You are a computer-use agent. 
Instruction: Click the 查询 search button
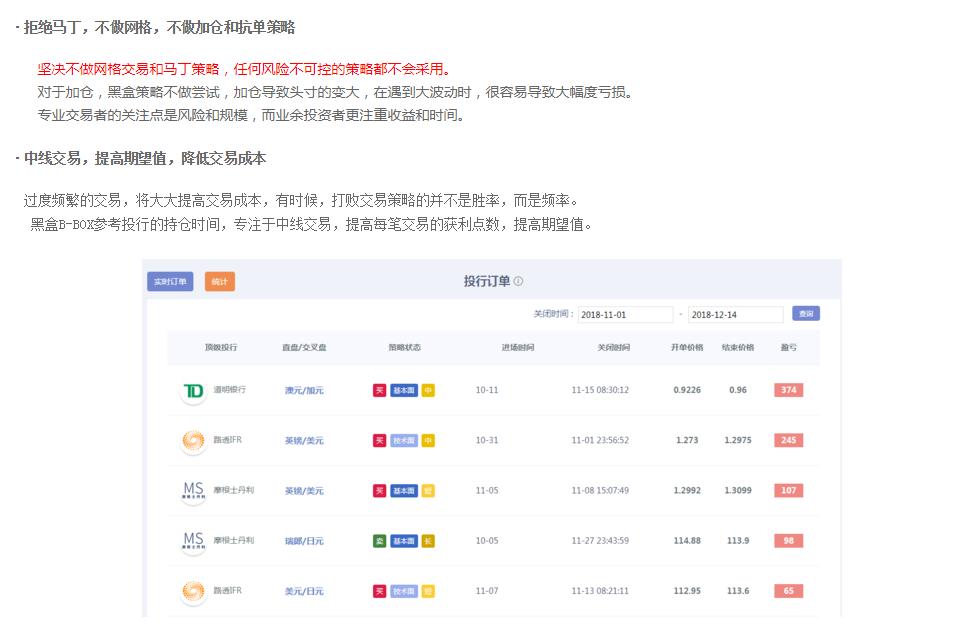[x=805, y=314]
